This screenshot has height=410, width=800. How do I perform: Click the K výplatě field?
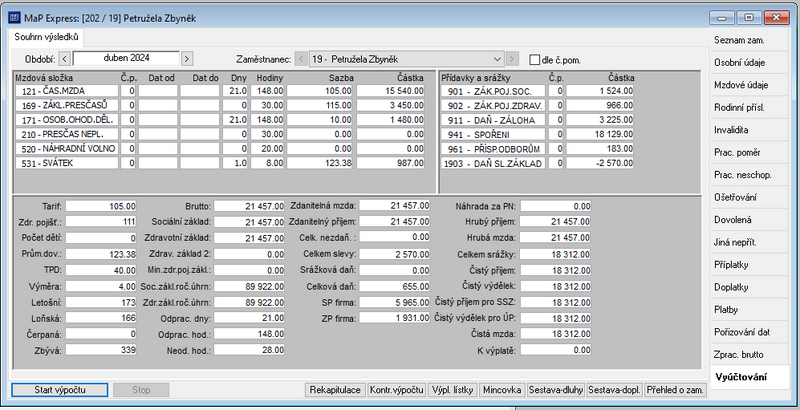[x=556, y=350]
